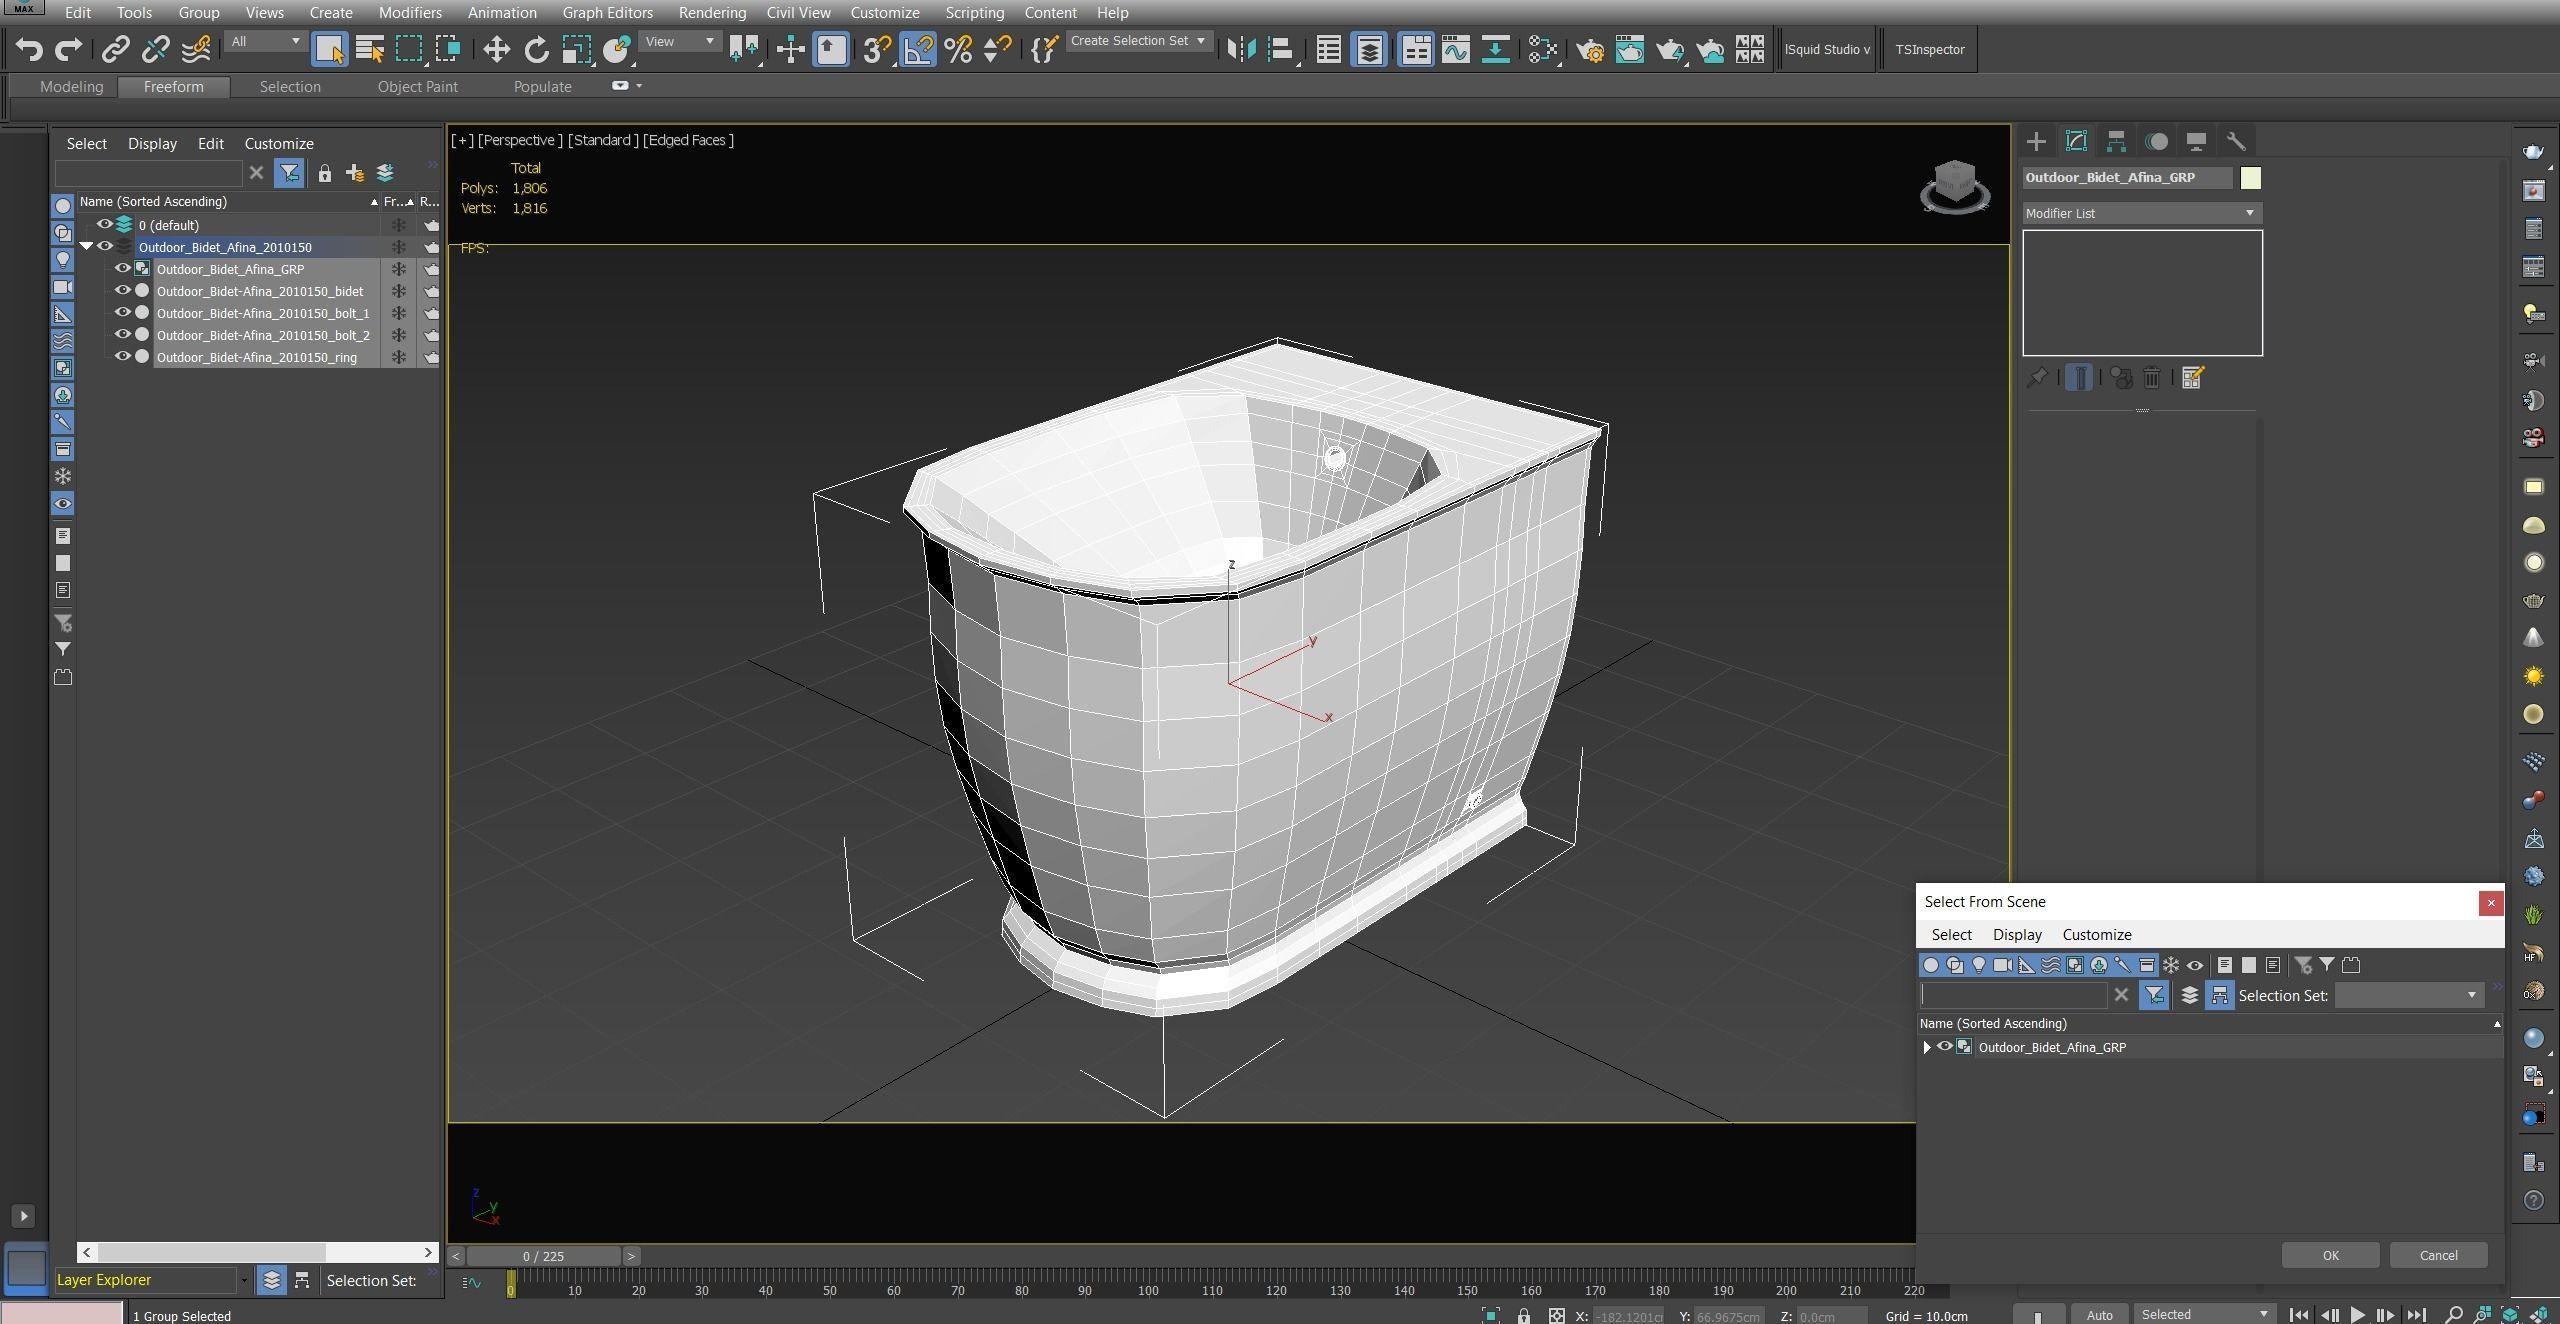Open the Hierarchy panel tab

tap(2116, 141)
